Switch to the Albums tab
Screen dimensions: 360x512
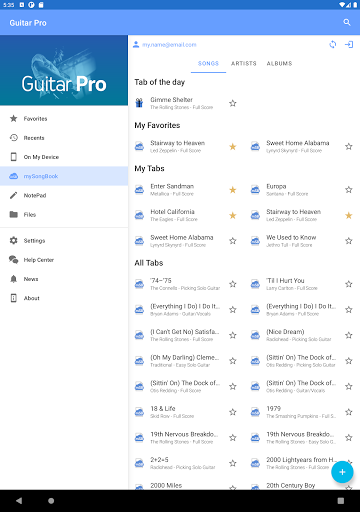coord(279,63)
